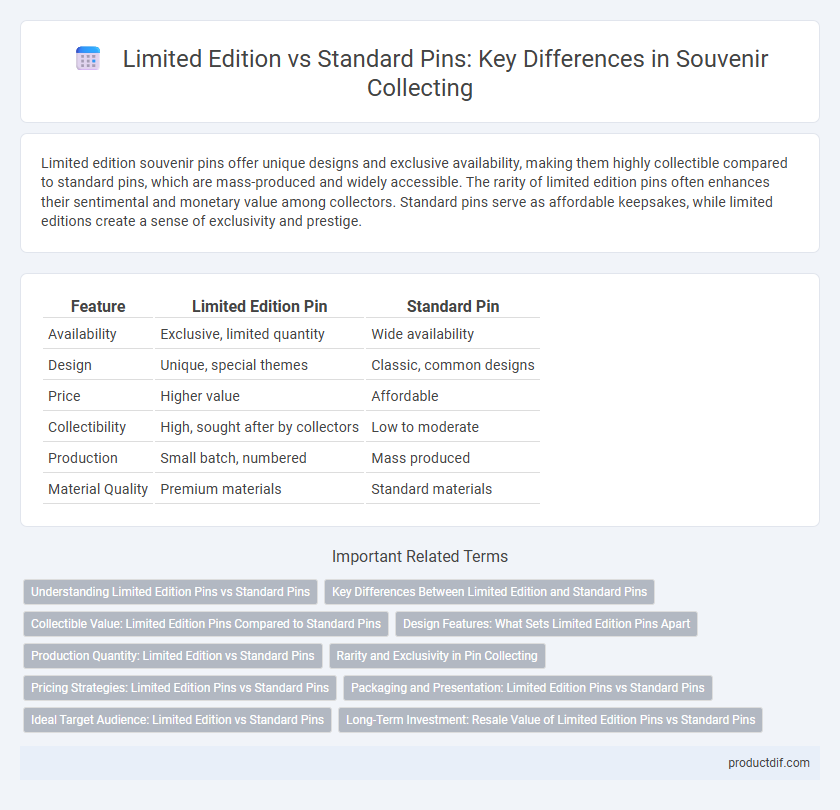Click Ideal Target Audience tag
Screen dimensions: 840x810
[177, 720]
